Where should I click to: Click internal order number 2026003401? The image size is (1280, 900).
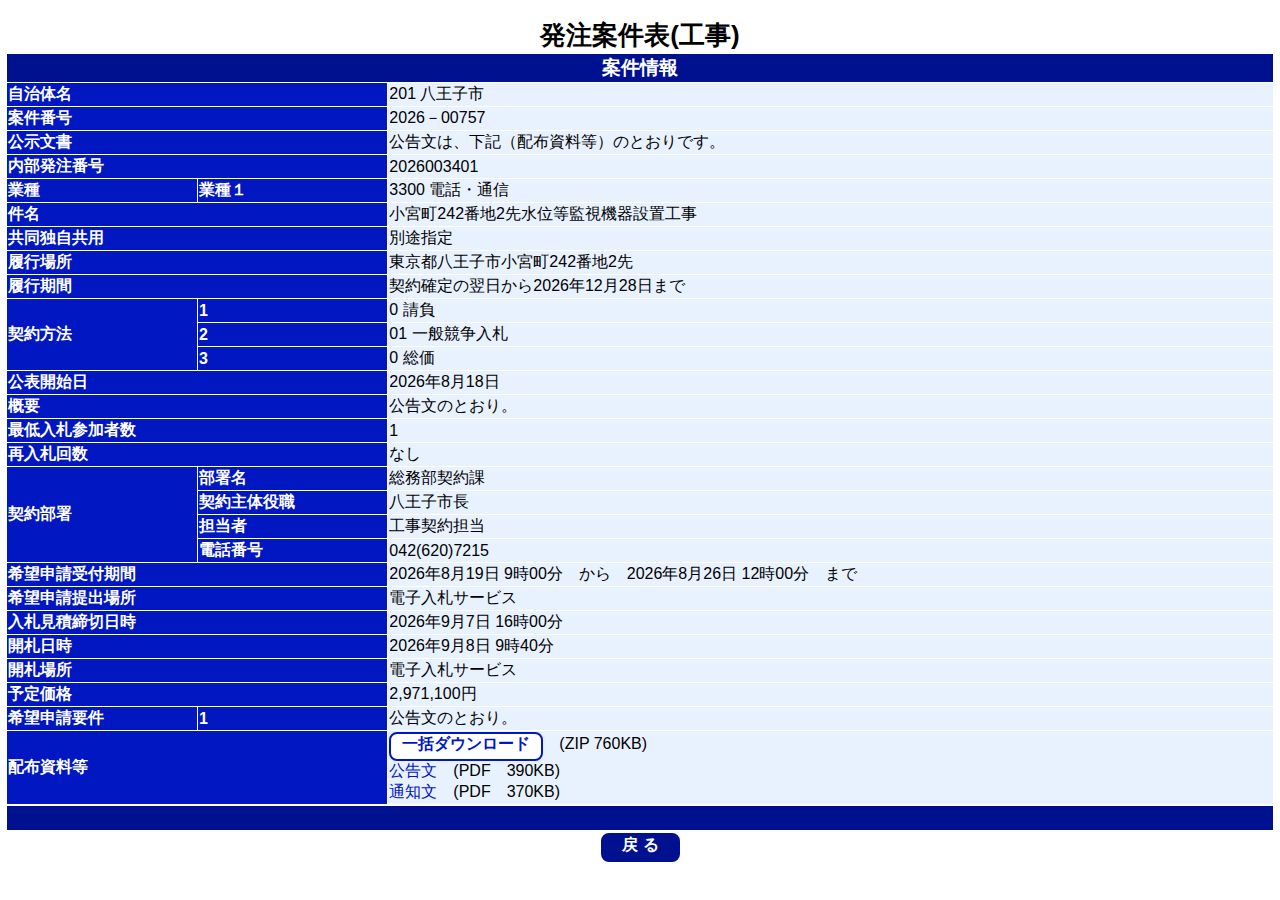pos(434,166)
